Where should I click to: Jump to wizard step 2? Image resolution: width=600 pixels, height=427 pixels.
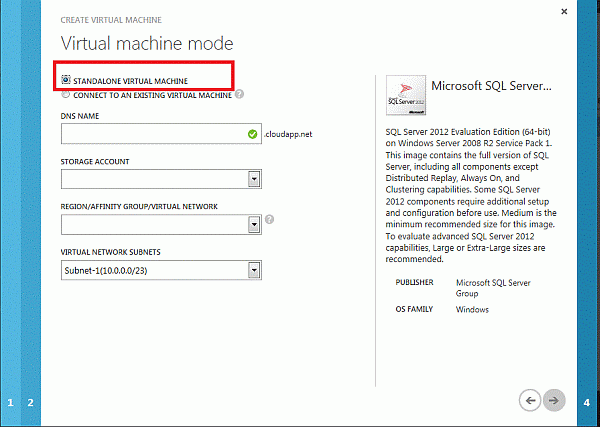pos(31,403)
